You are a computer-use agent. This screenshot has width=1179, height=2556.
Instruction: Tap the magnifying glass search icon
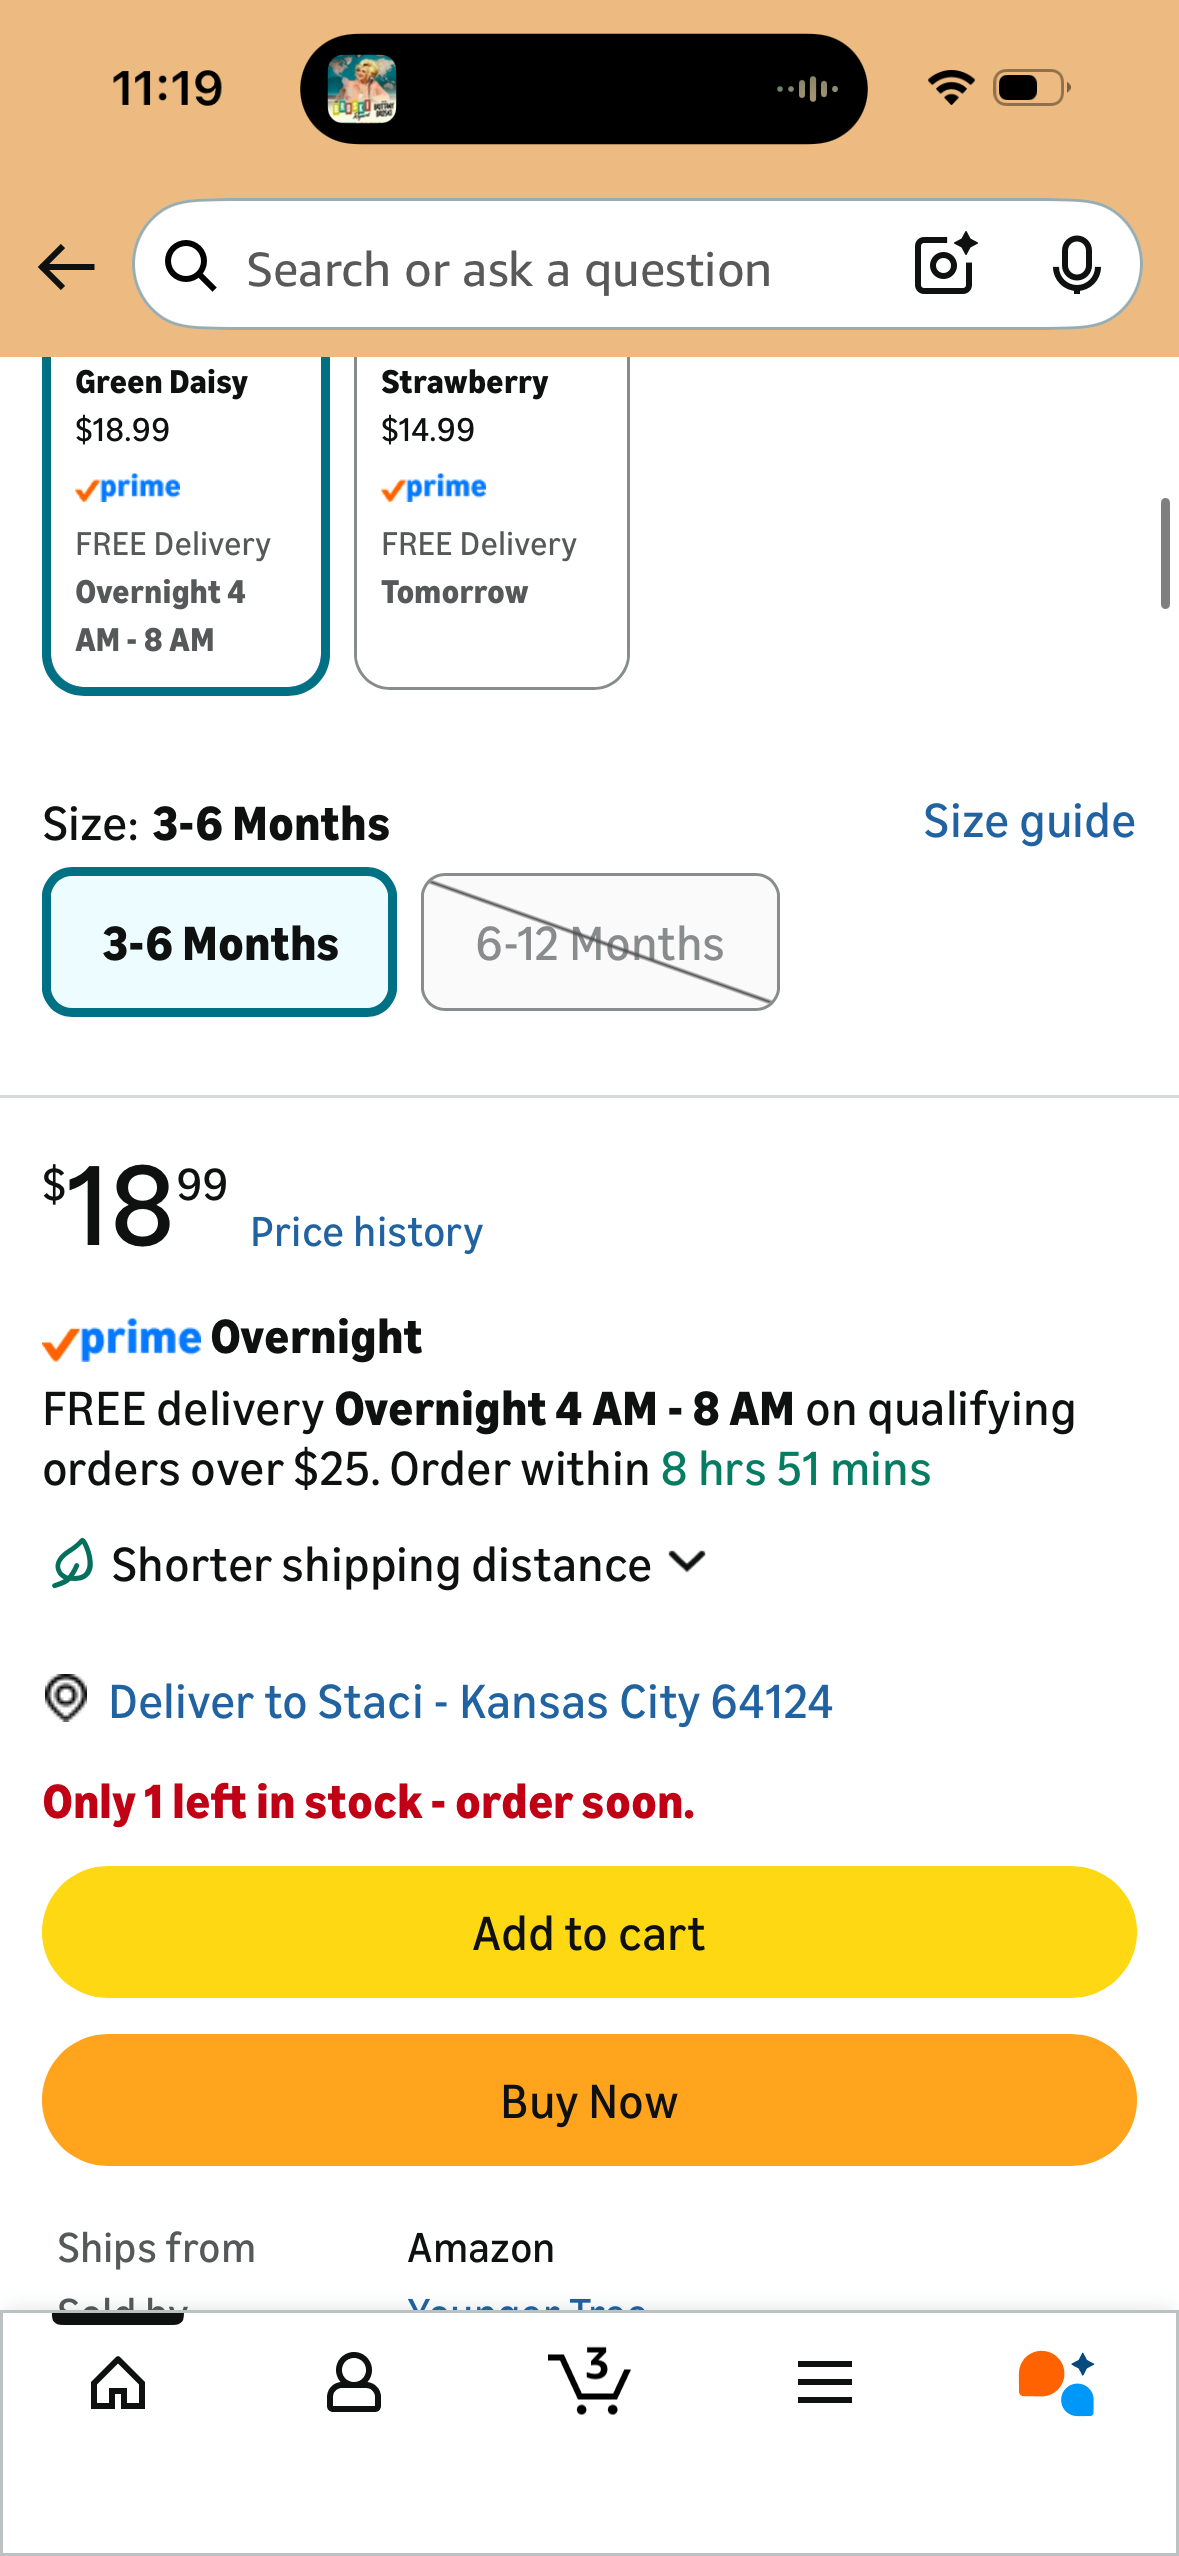point(190,267)
